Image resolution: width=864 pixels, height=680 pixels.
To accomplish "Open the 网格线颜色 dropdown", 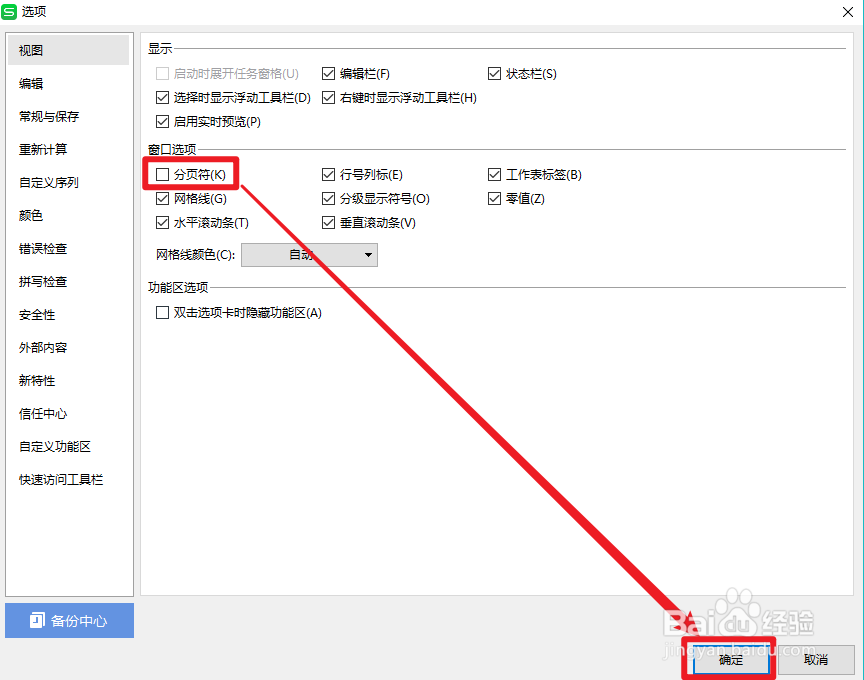I will click(368, 254).
